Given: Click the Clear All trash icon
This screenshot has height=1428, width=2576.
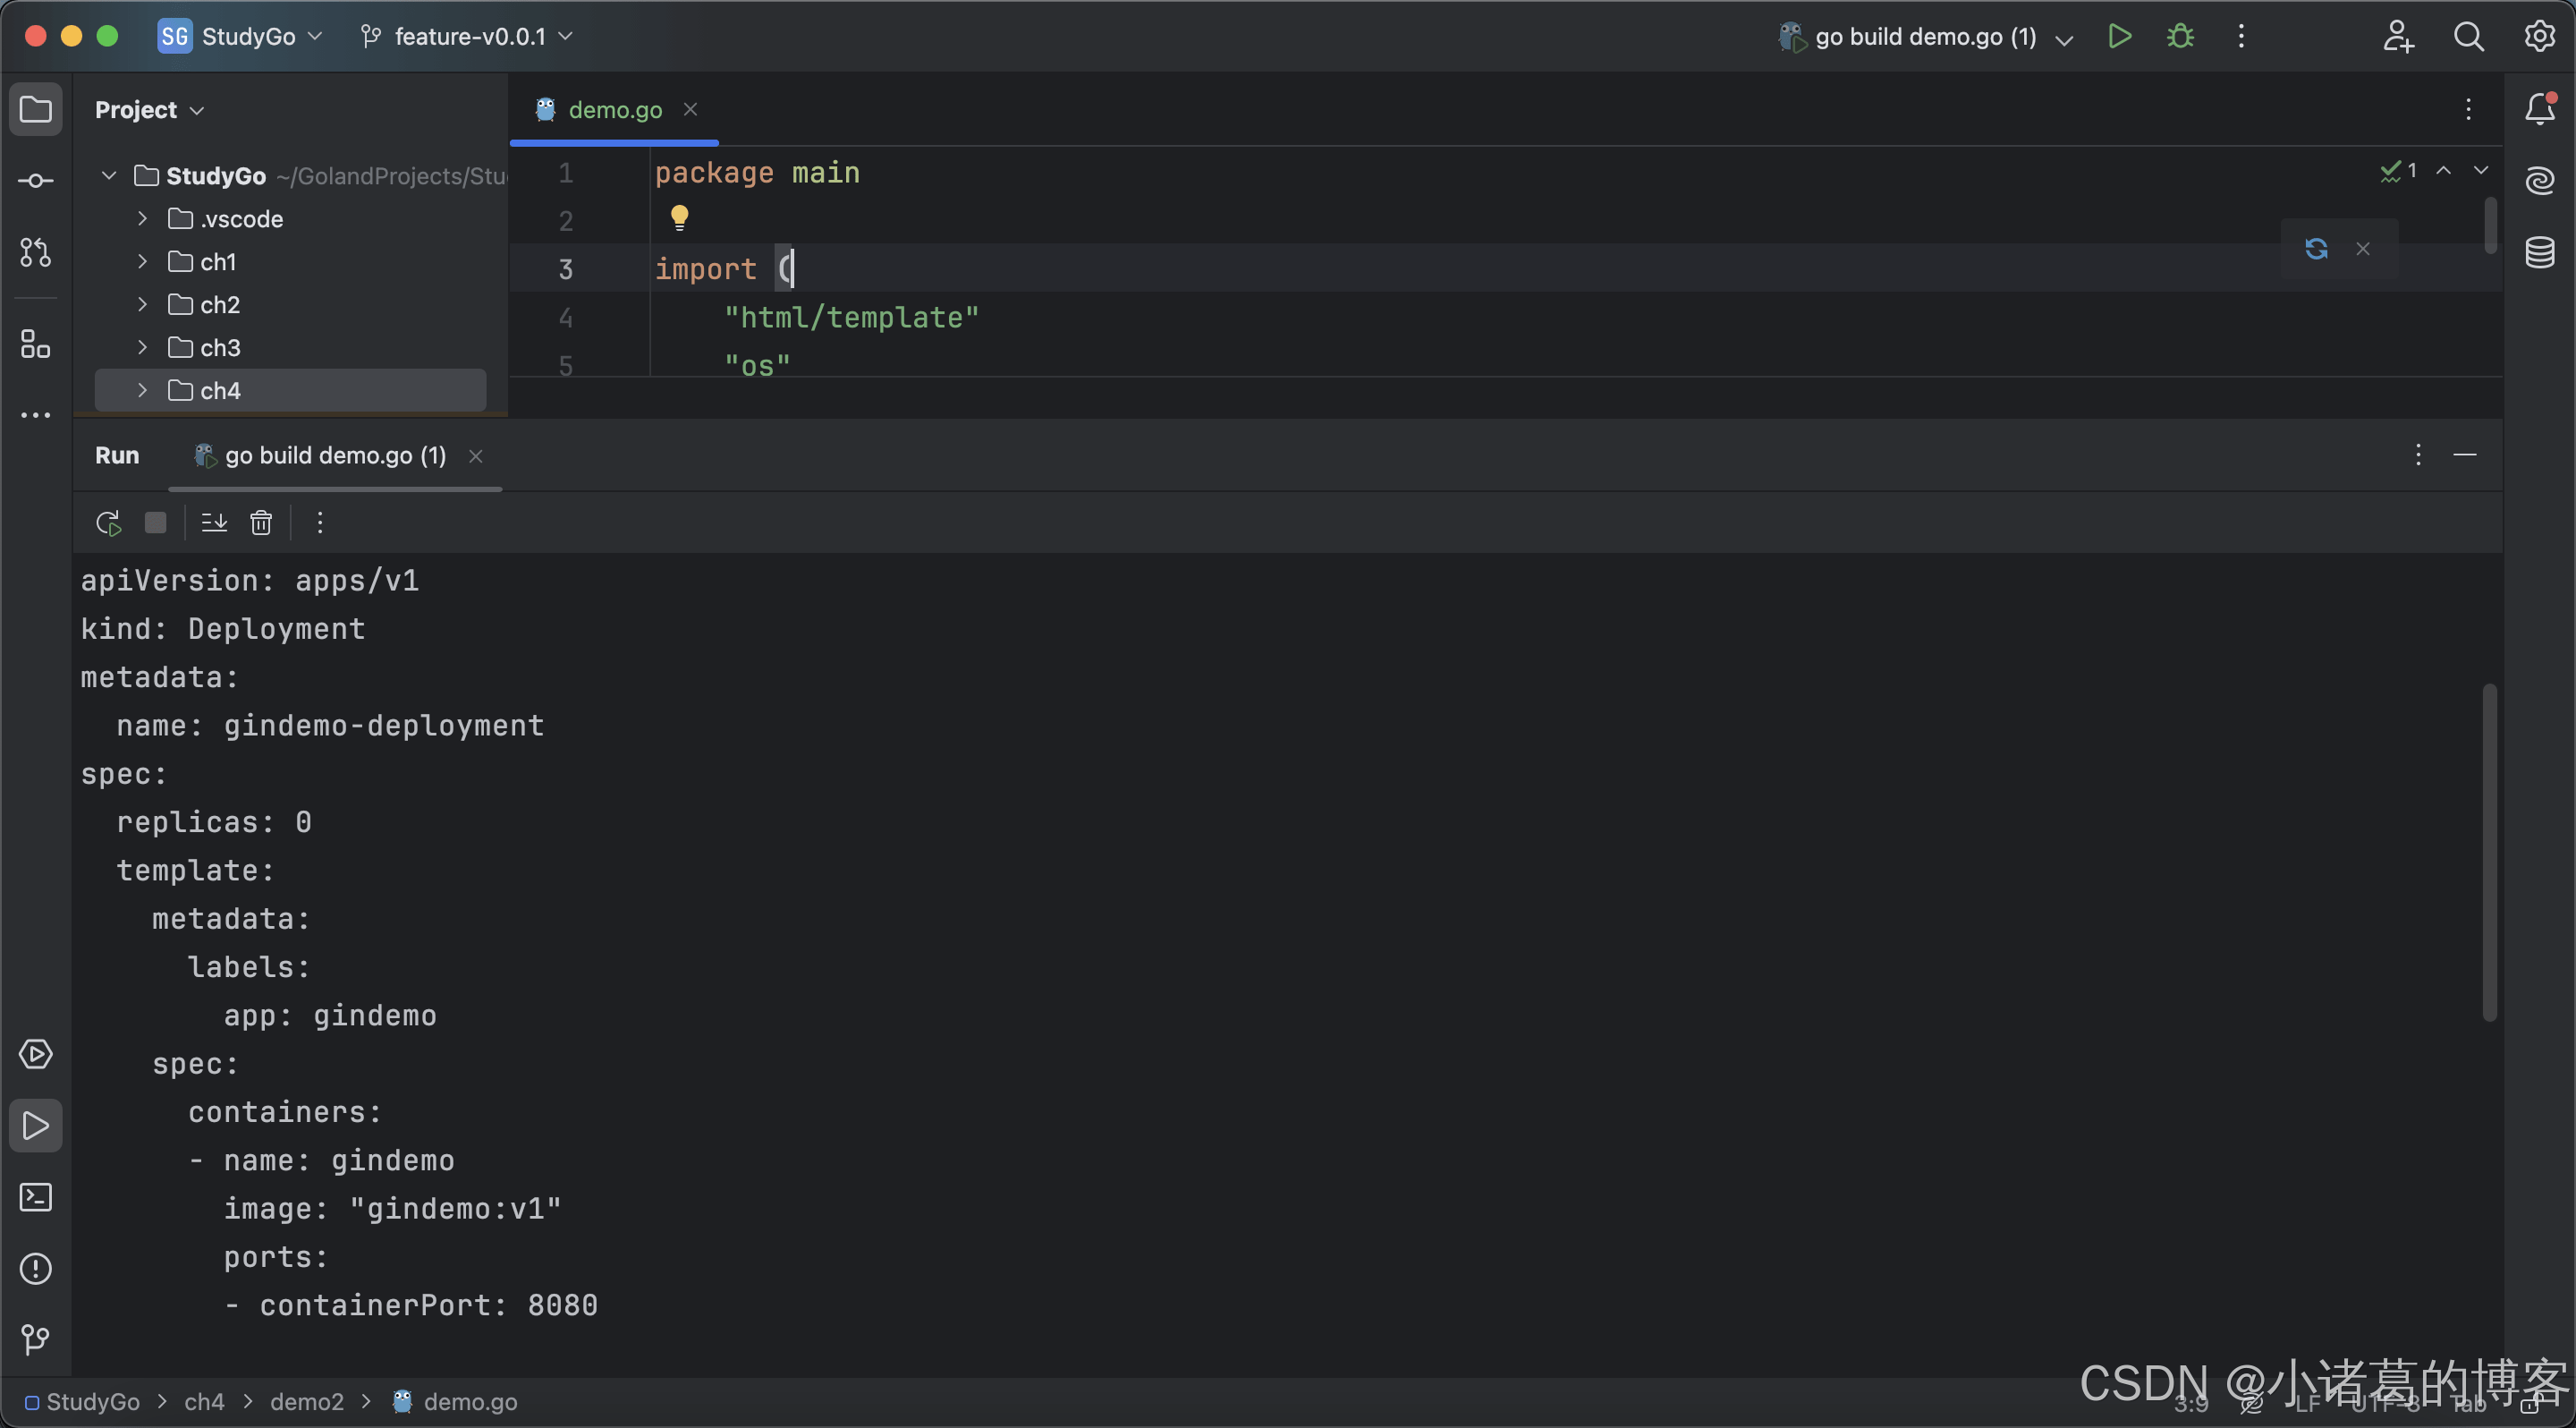Looking at the screenshot, I should (261, 523).
